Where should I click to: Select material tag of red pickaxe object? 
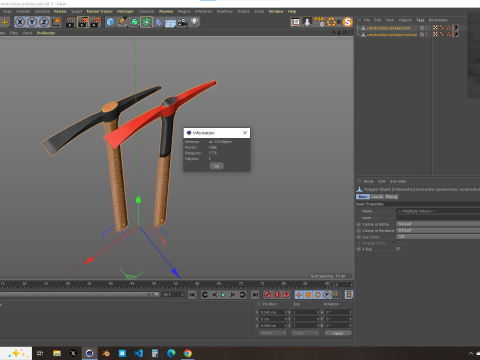[455, 34]
